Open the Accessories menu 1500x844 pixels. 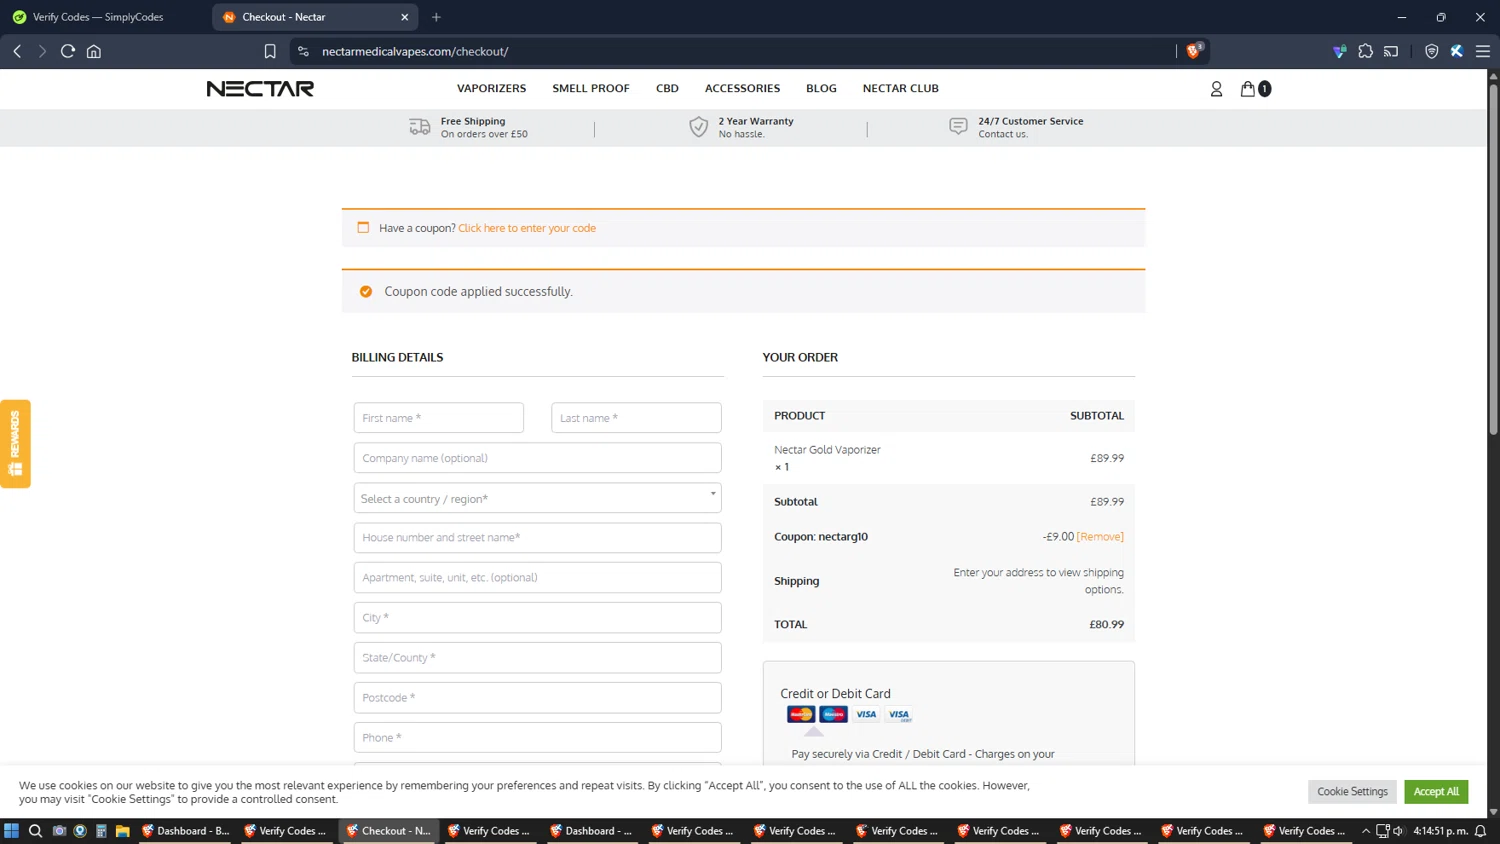click(742, 88)
